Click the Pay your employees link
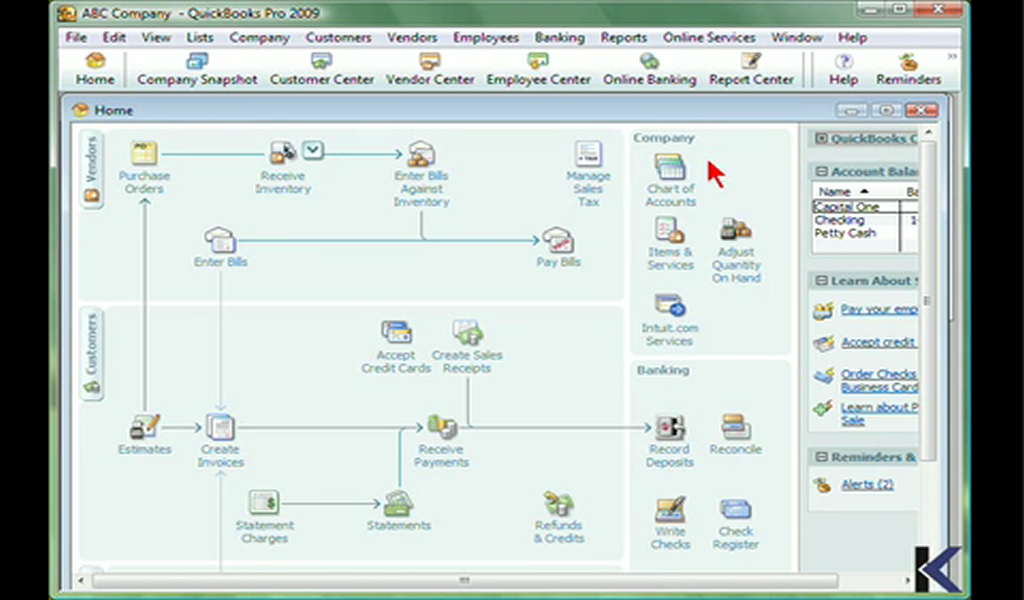 click(879, 309)
